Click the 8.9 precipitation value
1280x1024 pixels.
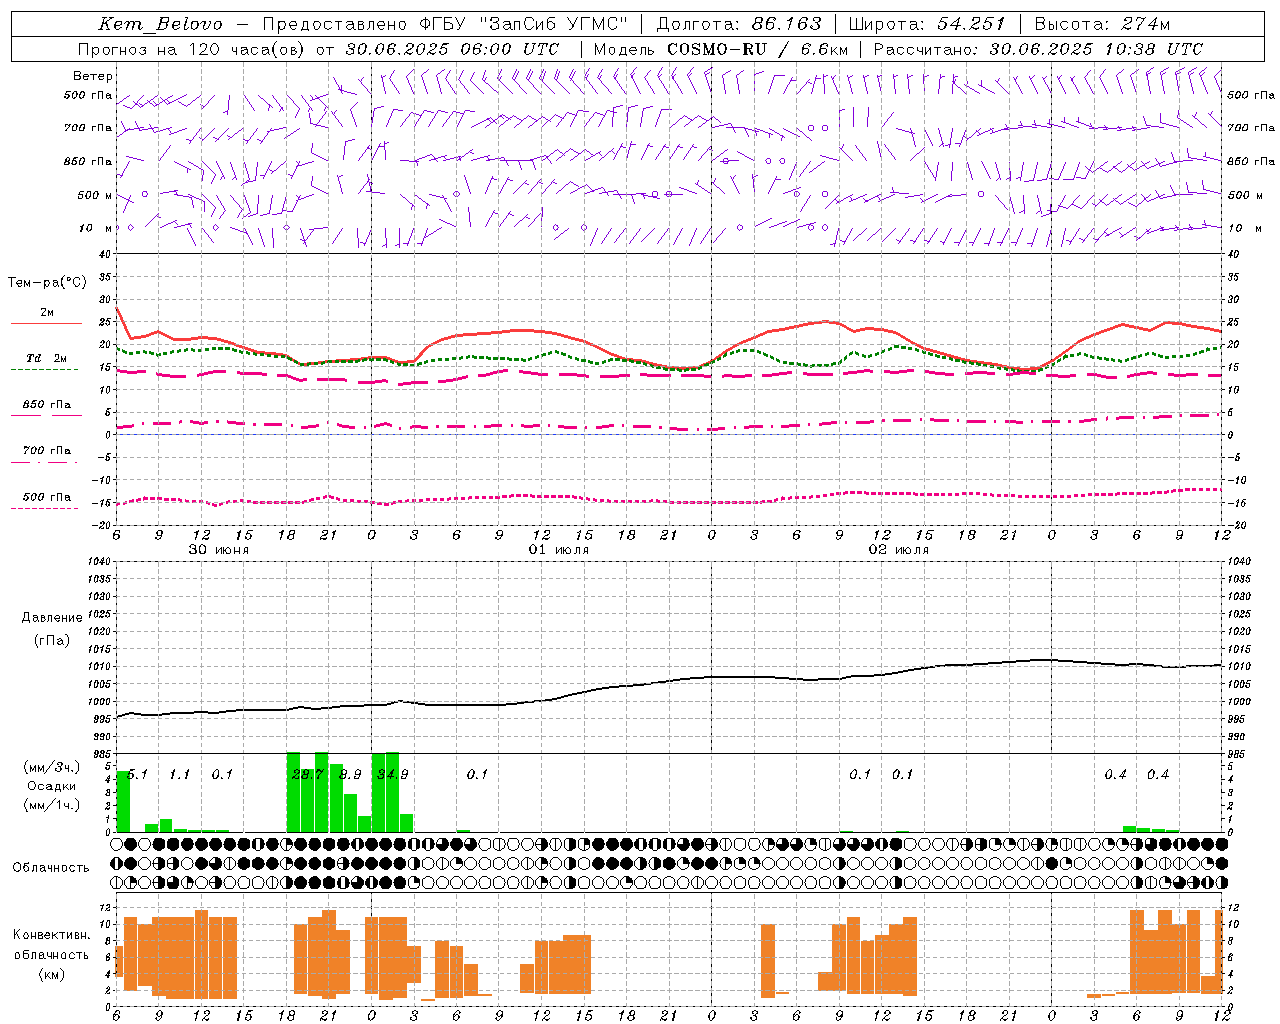coord(350,774)
